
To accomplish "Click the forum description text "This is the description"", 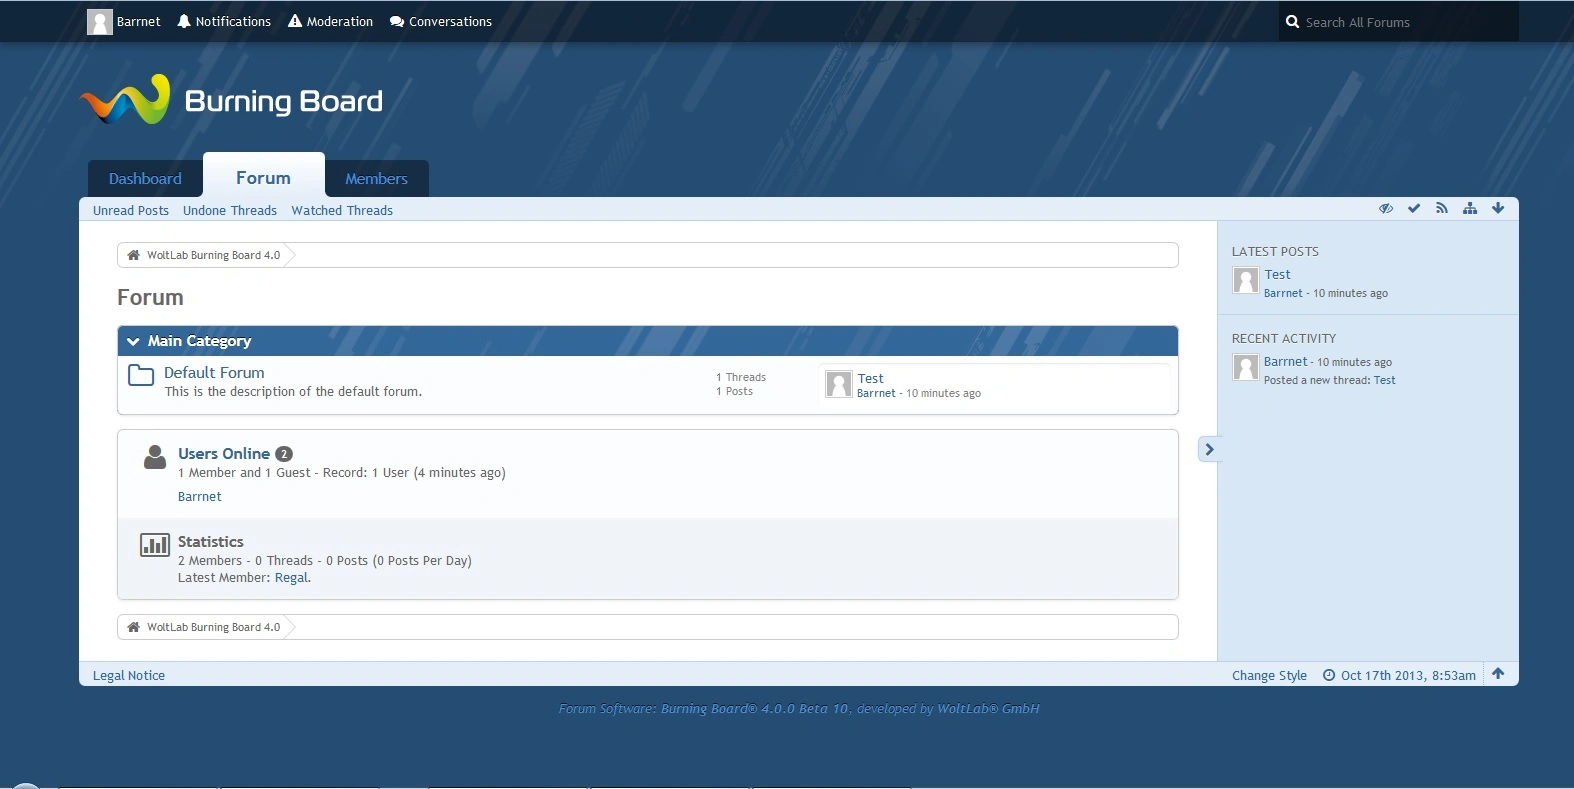I will tap(293, 391).
